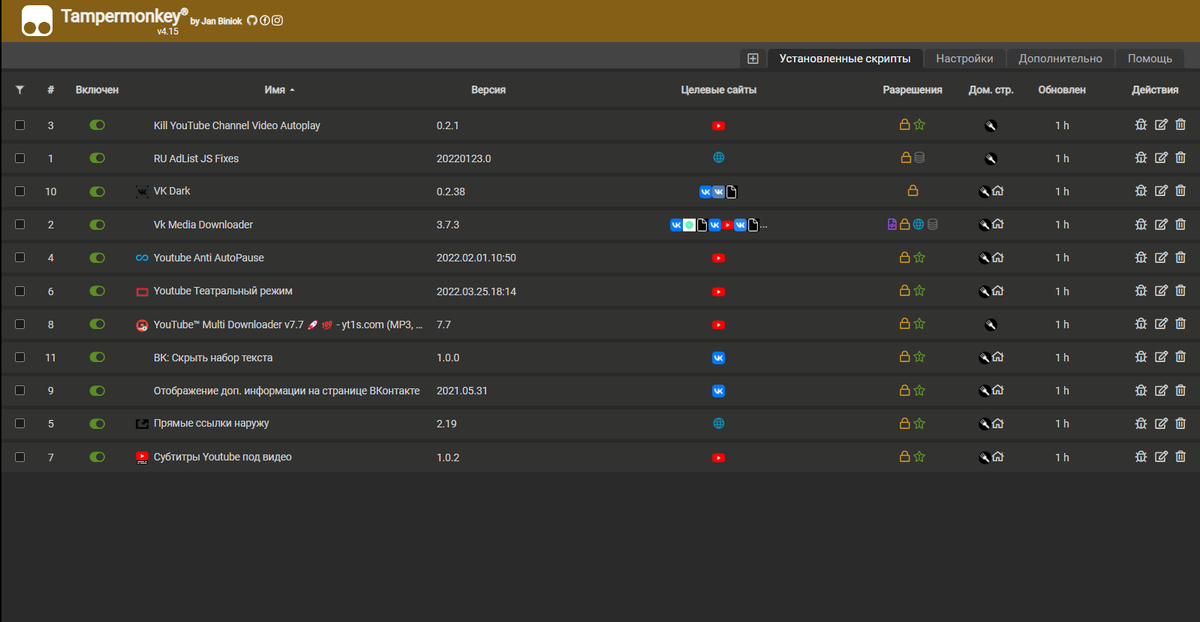Sort by the Дом. стр. column header
This screenshot has height=622, width=1200.
[991, 90]
